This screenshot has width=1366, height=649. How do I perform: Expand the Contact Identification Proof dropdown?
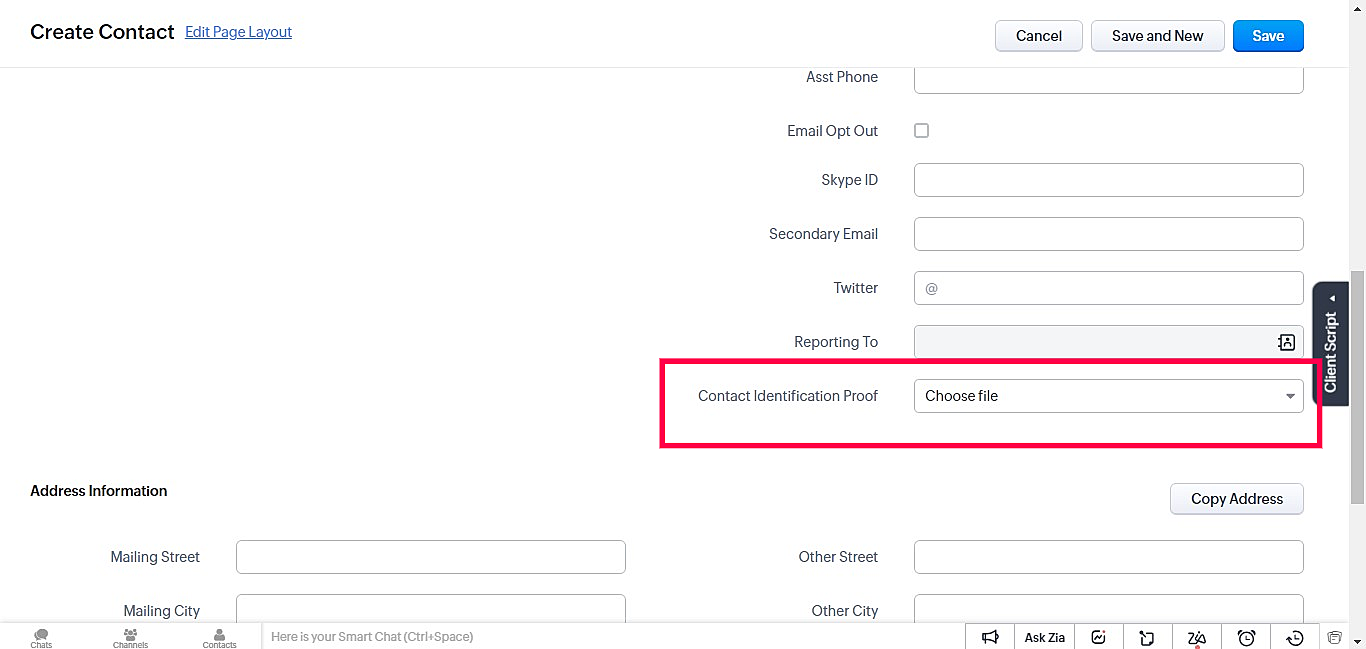pos(1108,396)
